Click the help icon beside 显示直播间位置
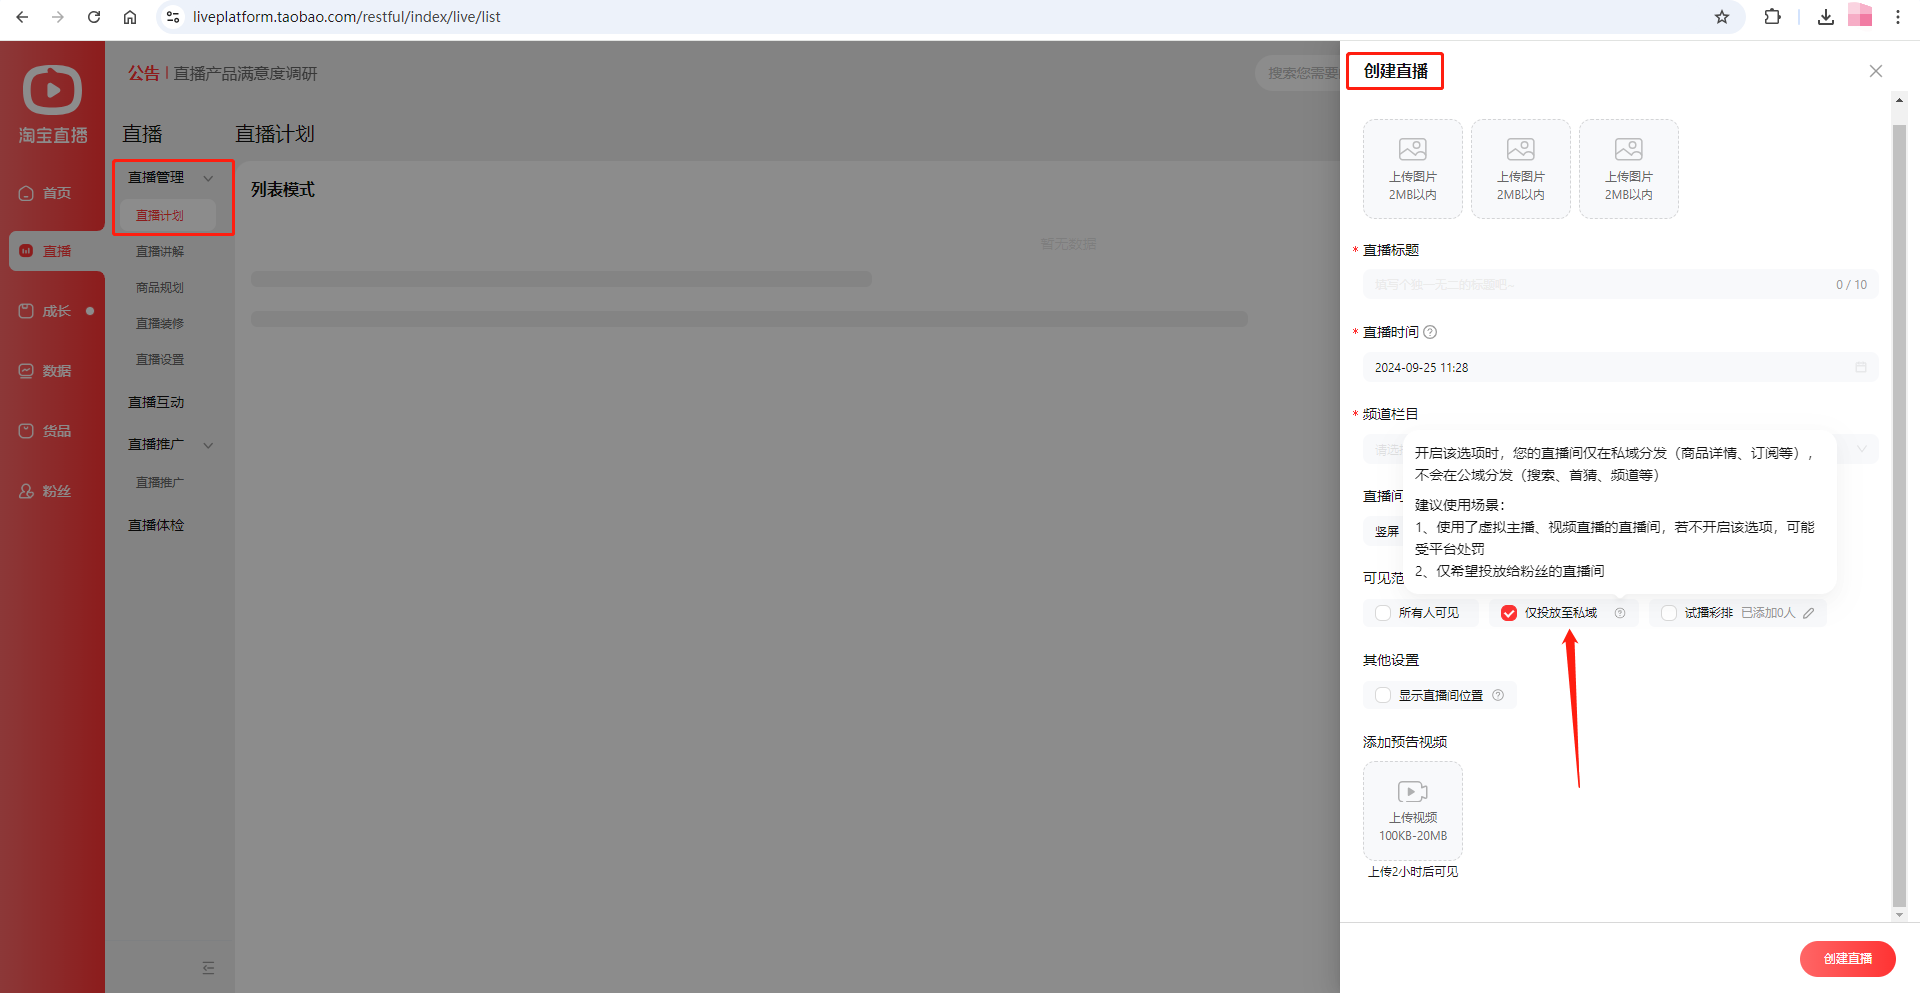 (x=1498, y=695)
